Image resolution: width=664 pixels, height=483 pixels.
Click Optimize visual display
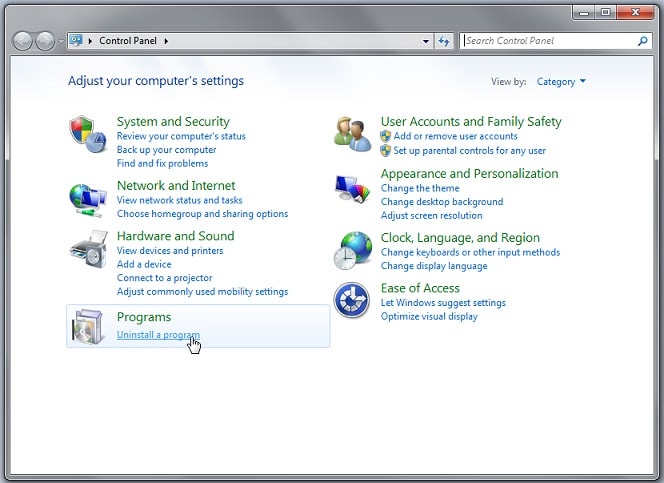point(429,317)
